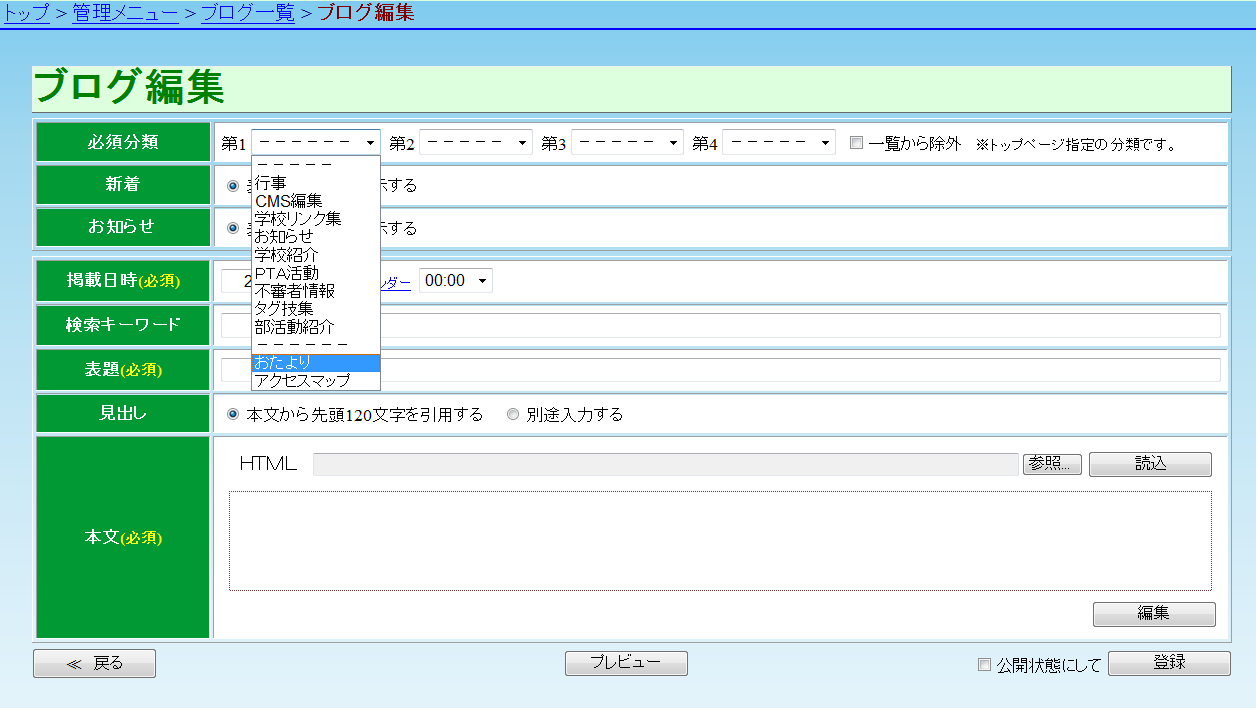Choose CMS編集 from the list
The width and height of the screenshot is (1256, 708).
click(316, 201)
